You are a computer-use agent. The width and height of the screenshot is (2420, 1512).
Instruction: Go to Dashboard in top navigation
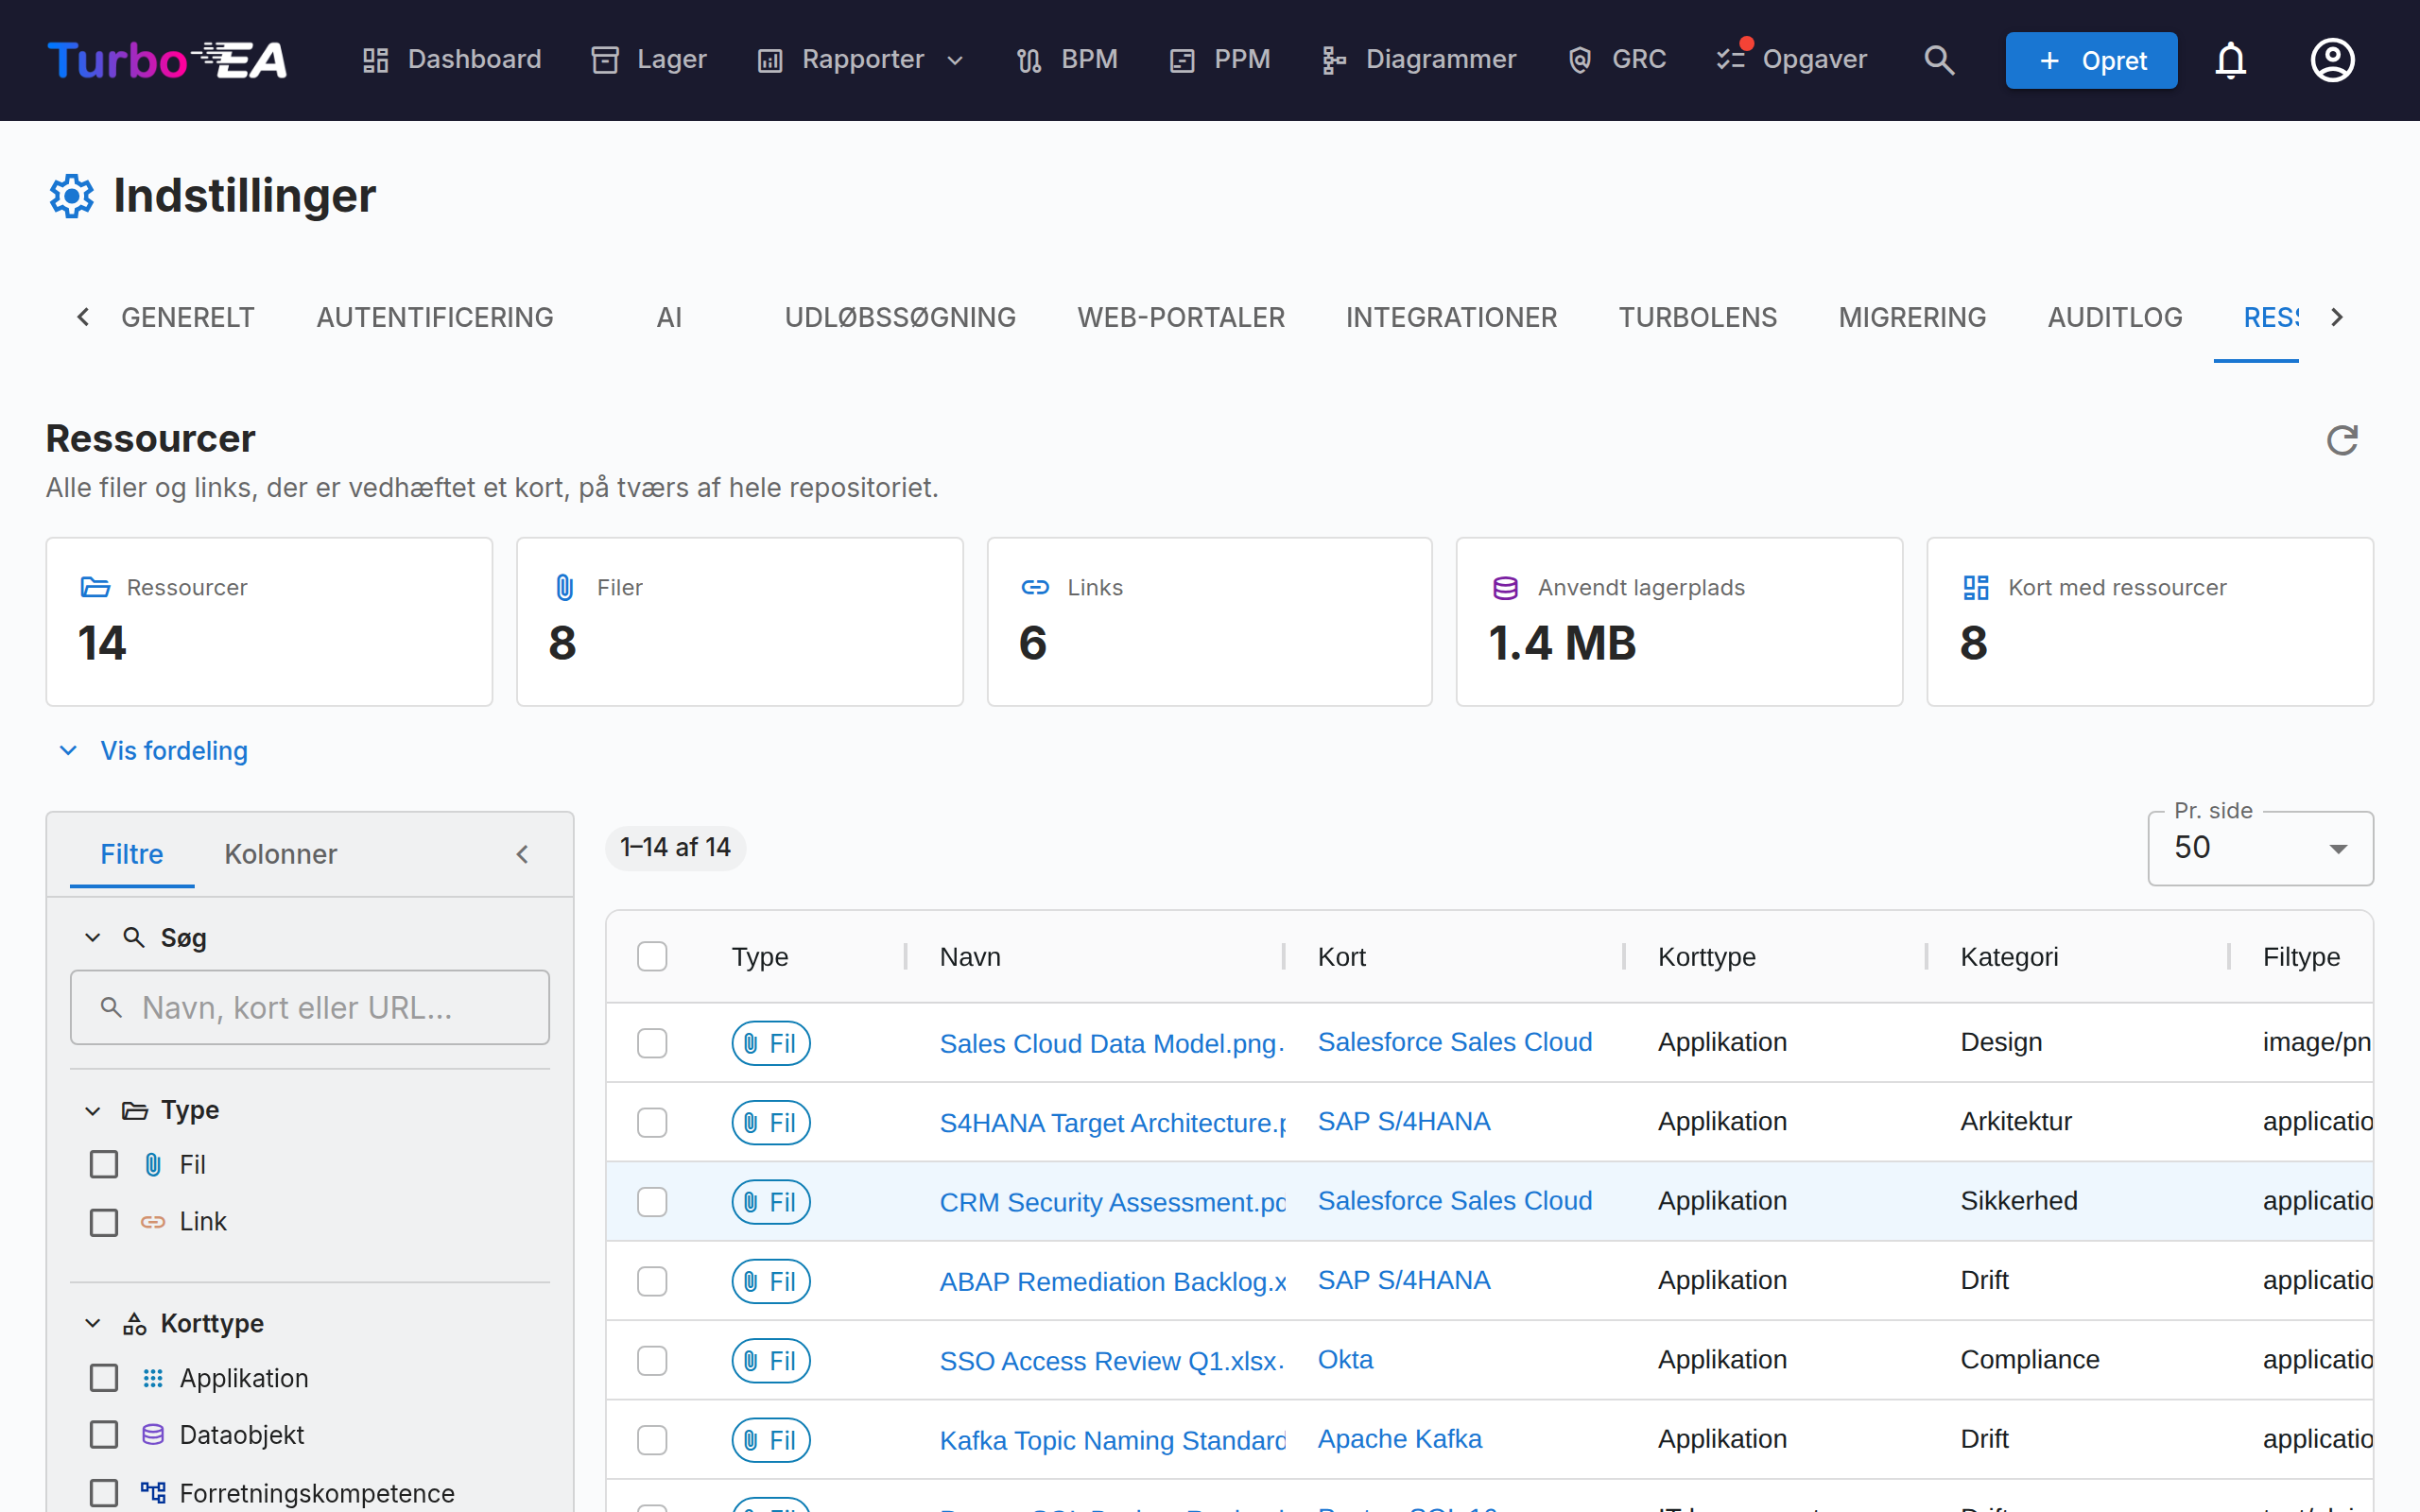452,60
